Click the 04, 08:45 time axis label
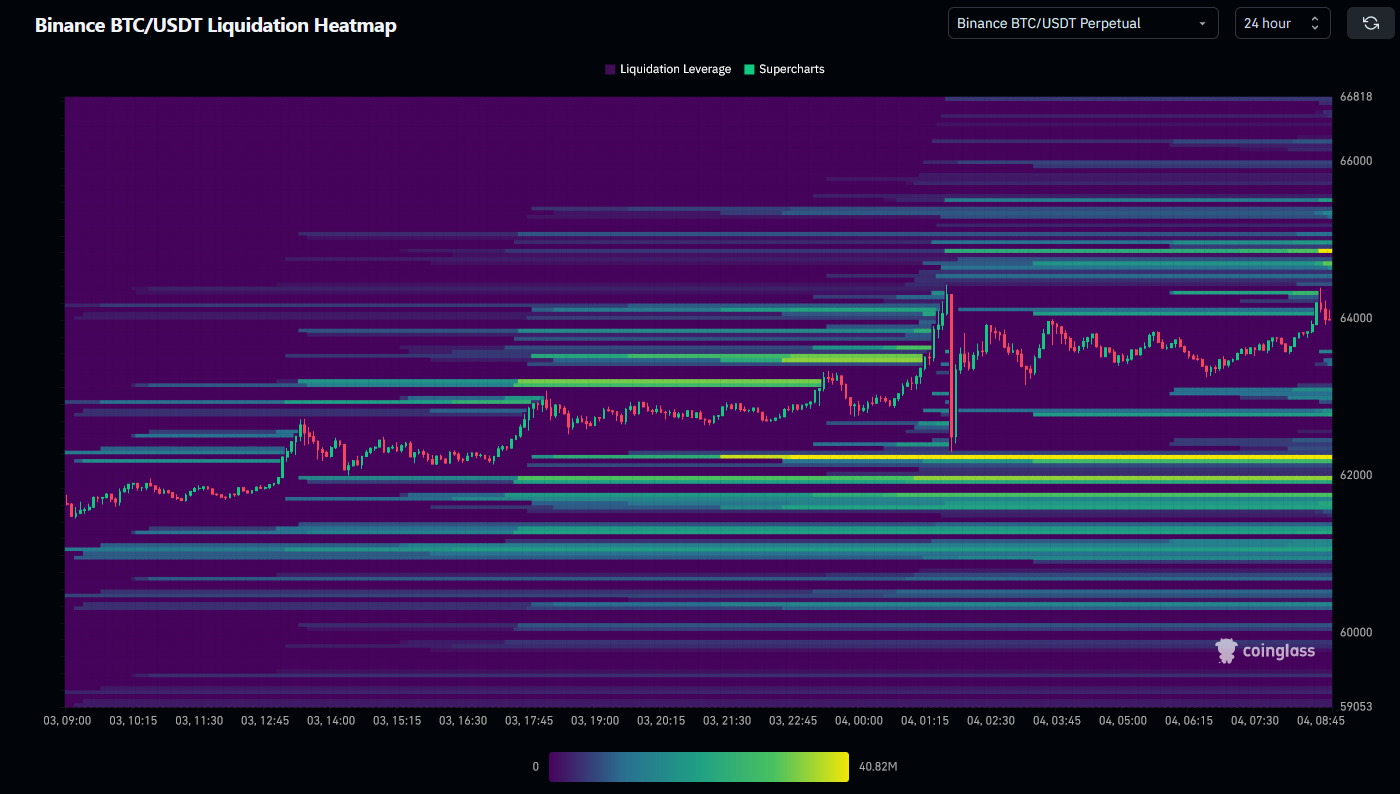 coord(1320,720)
